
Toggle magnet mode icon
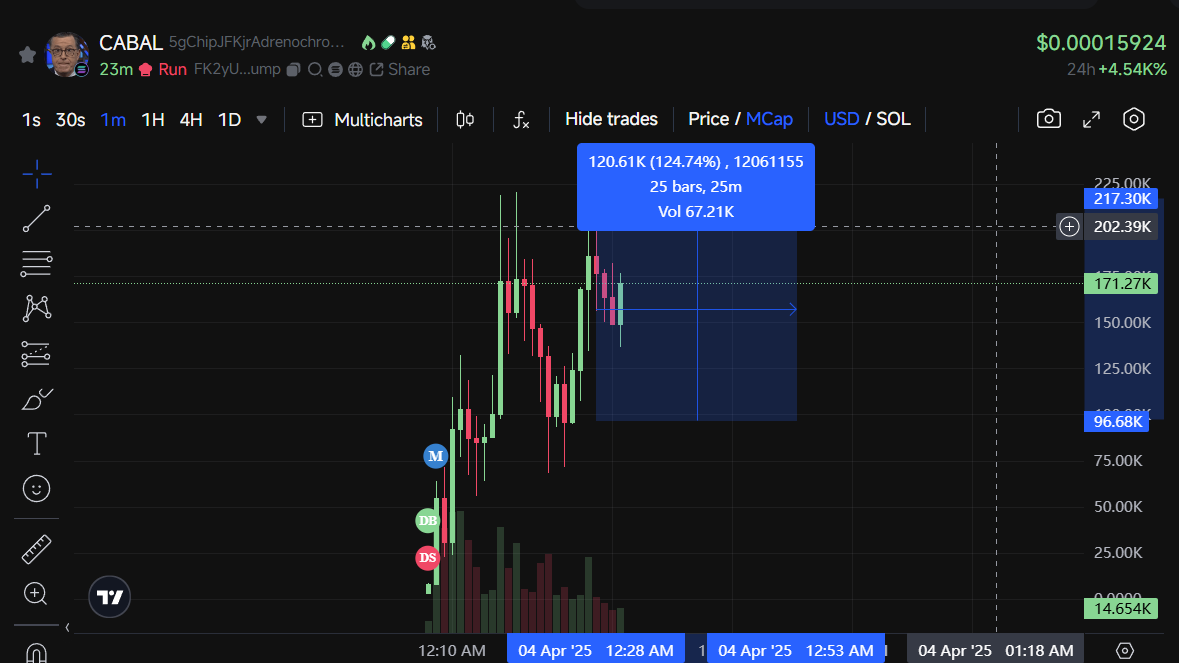[x=36, y=652]
